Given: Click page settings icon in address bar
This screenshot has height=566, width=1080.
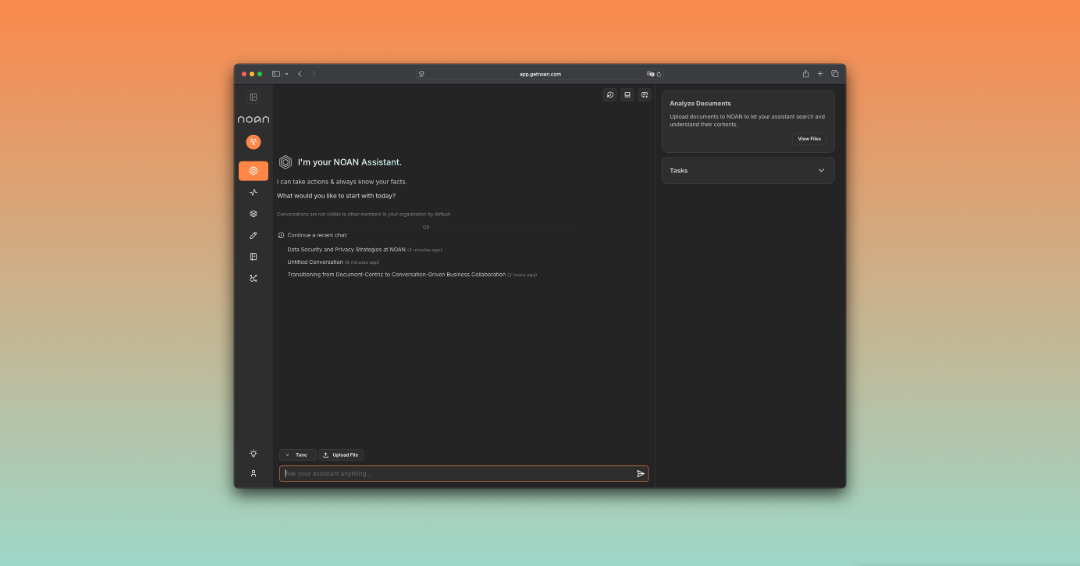Looking at the screenshot, I should [422, 74].
